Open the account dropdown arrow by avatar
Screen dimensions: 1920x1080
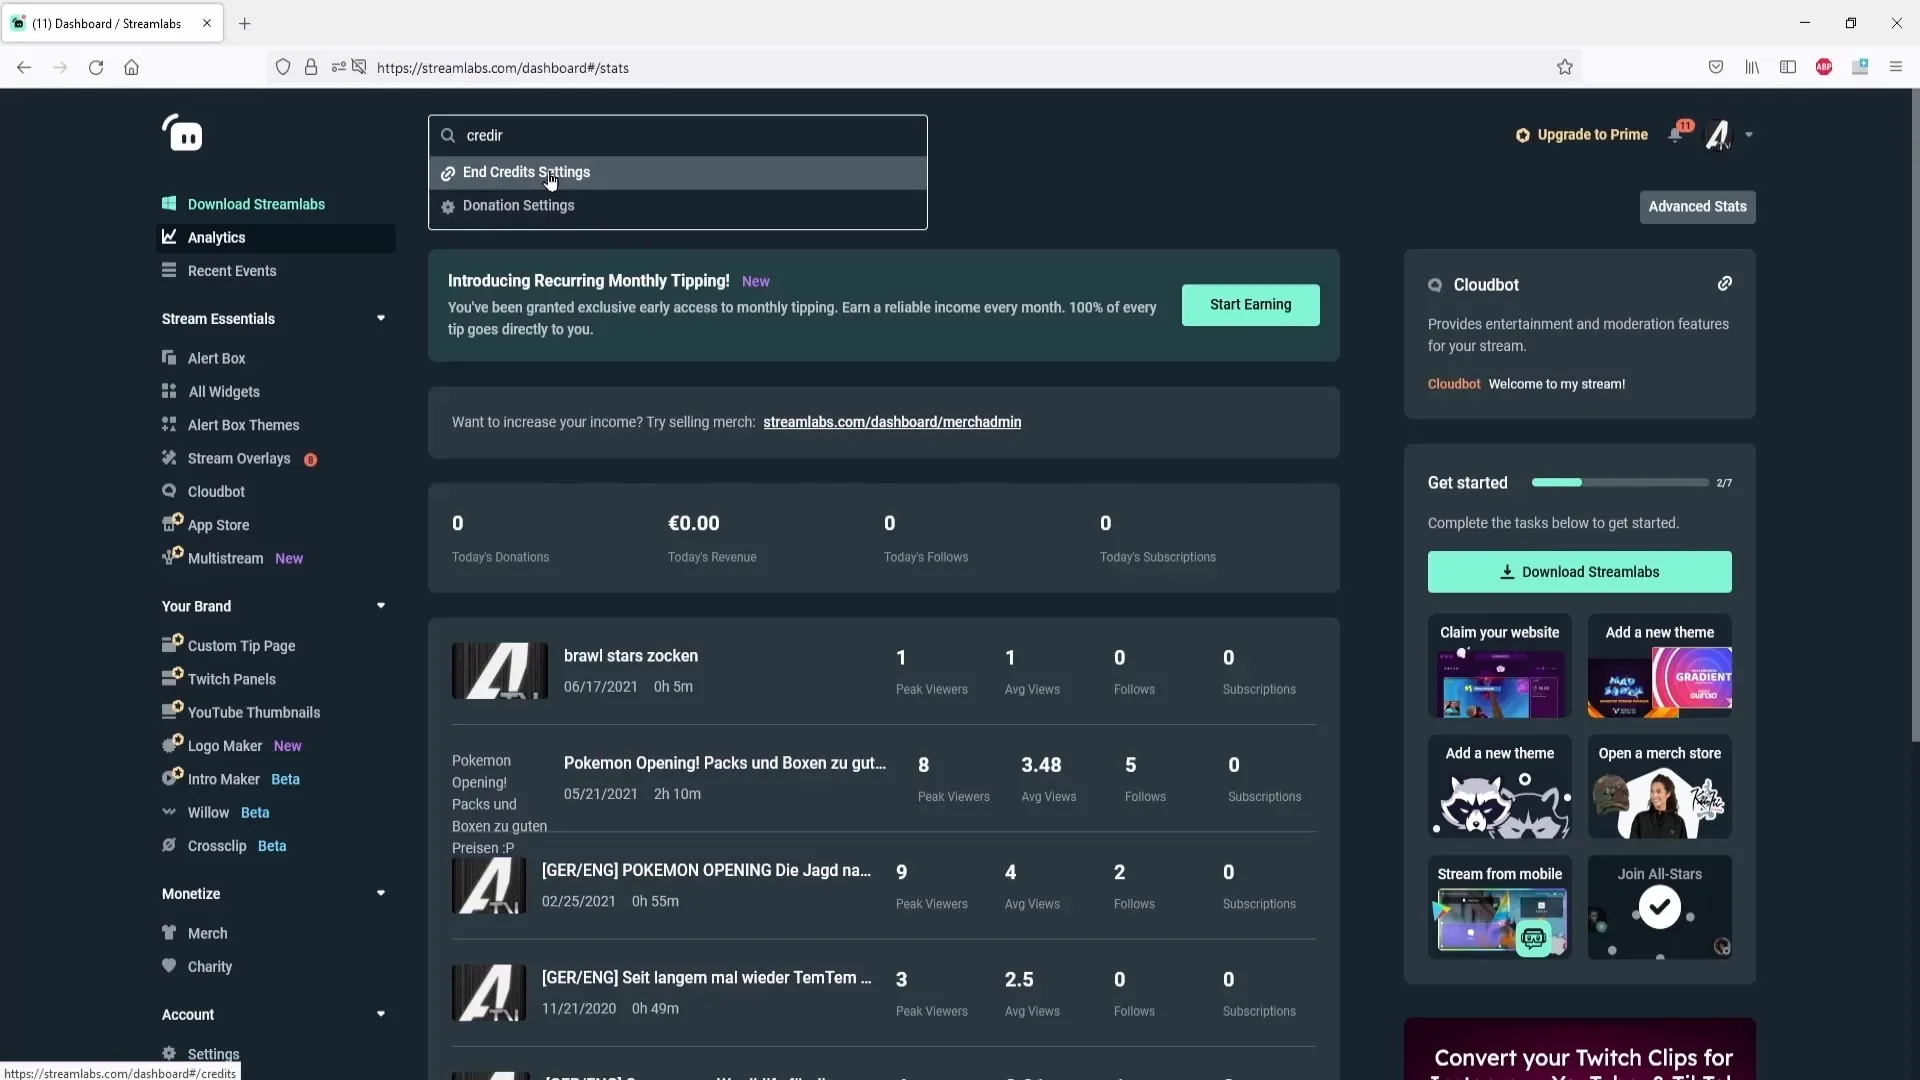[1749, 135]
